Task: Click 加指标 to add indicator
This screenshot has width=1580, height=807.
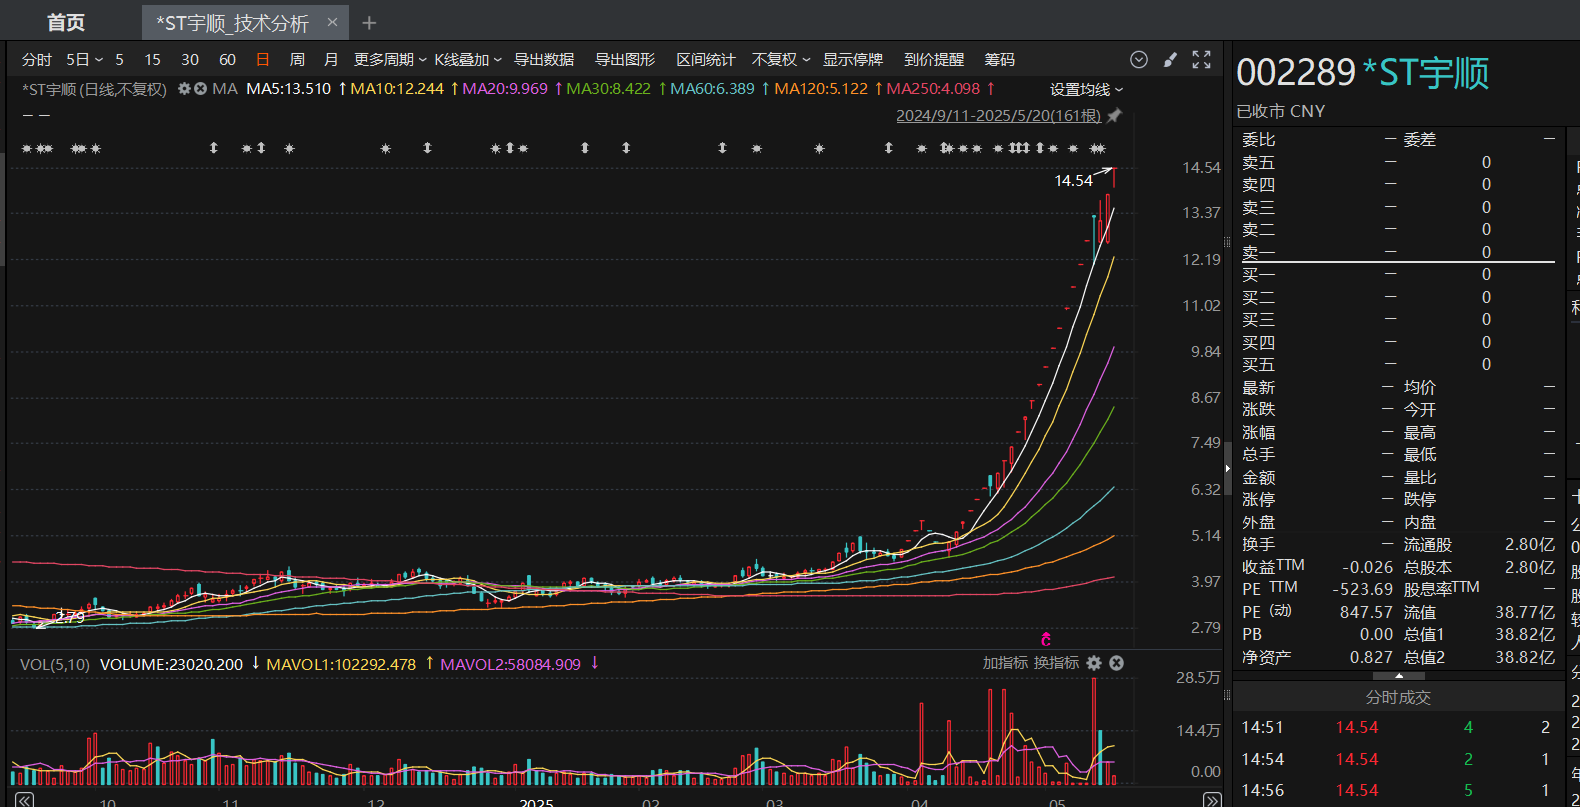Action: pyautogui.click(x=1005, y=663)
